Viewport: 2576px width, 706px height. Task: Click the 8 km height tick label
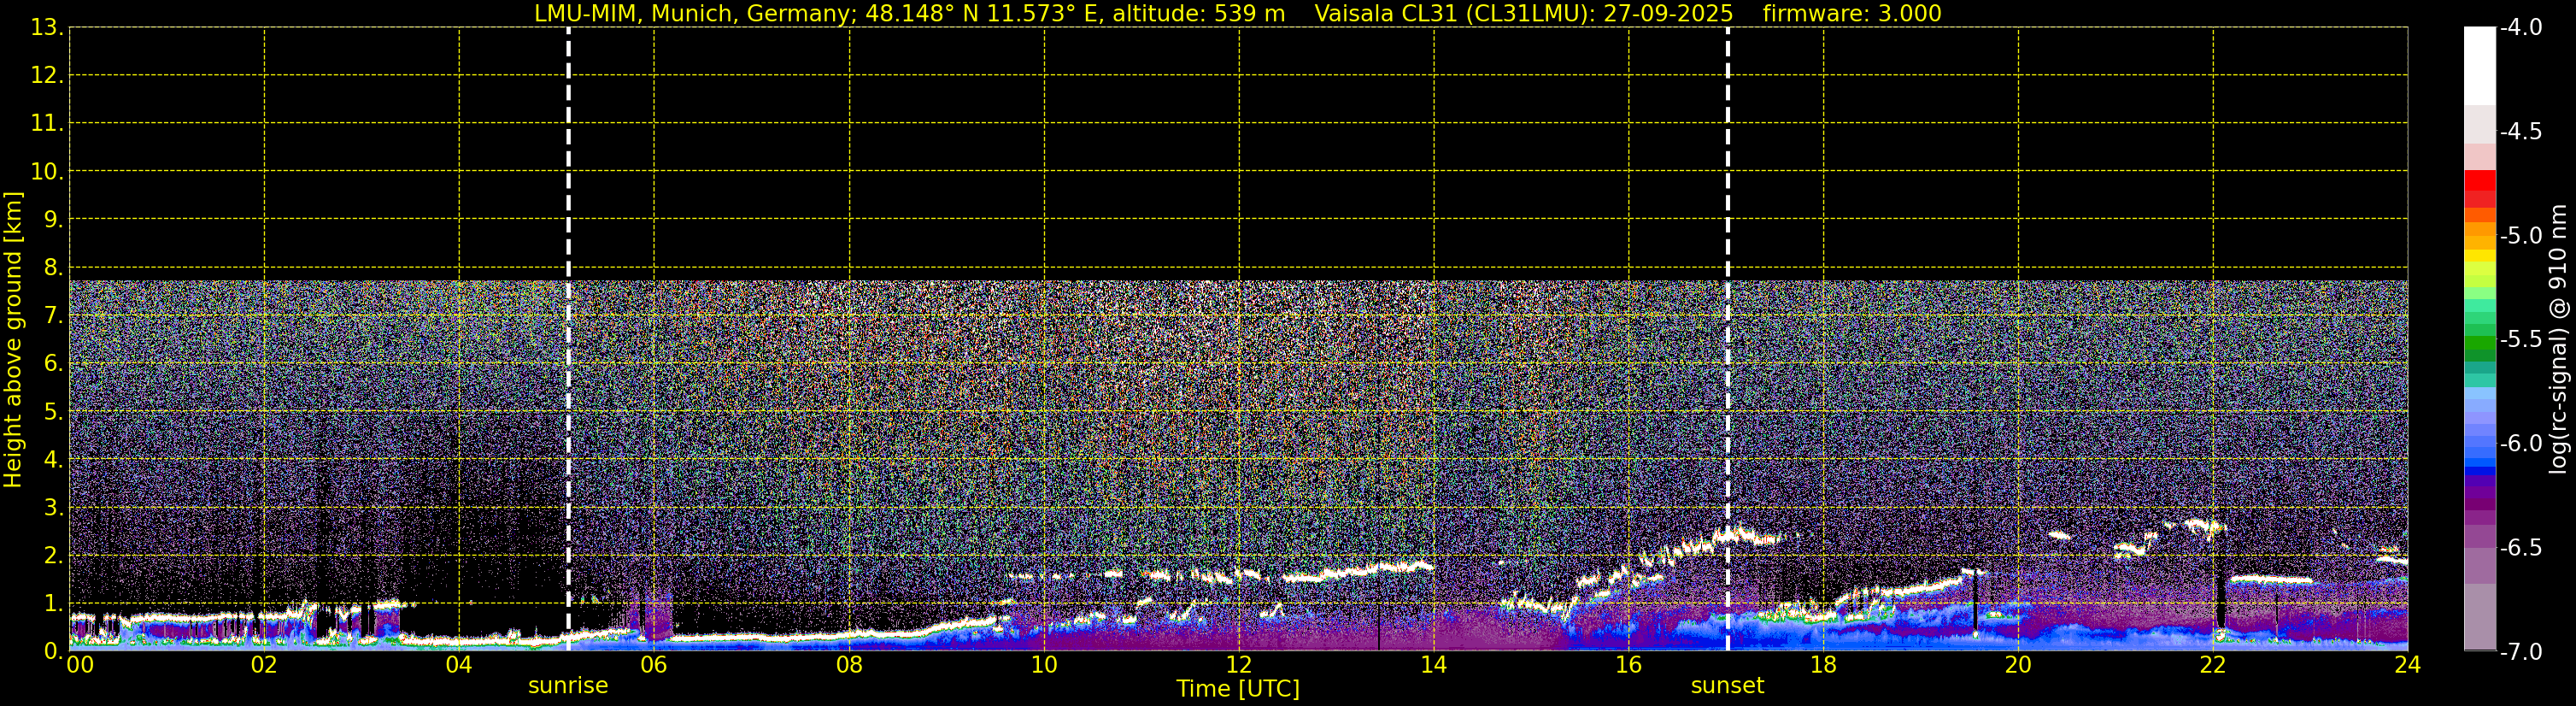coord(52,267)
